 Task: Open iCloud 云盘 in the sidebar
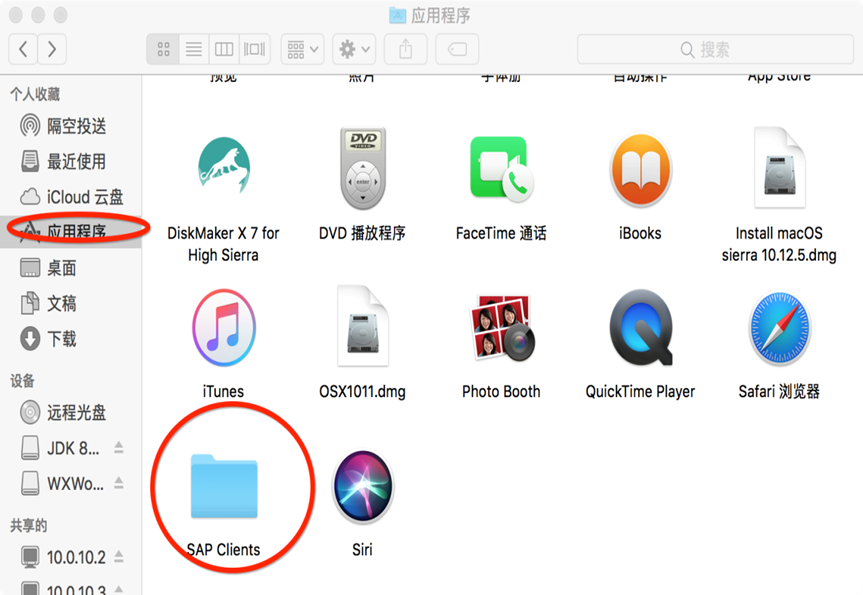pos(70,196)
